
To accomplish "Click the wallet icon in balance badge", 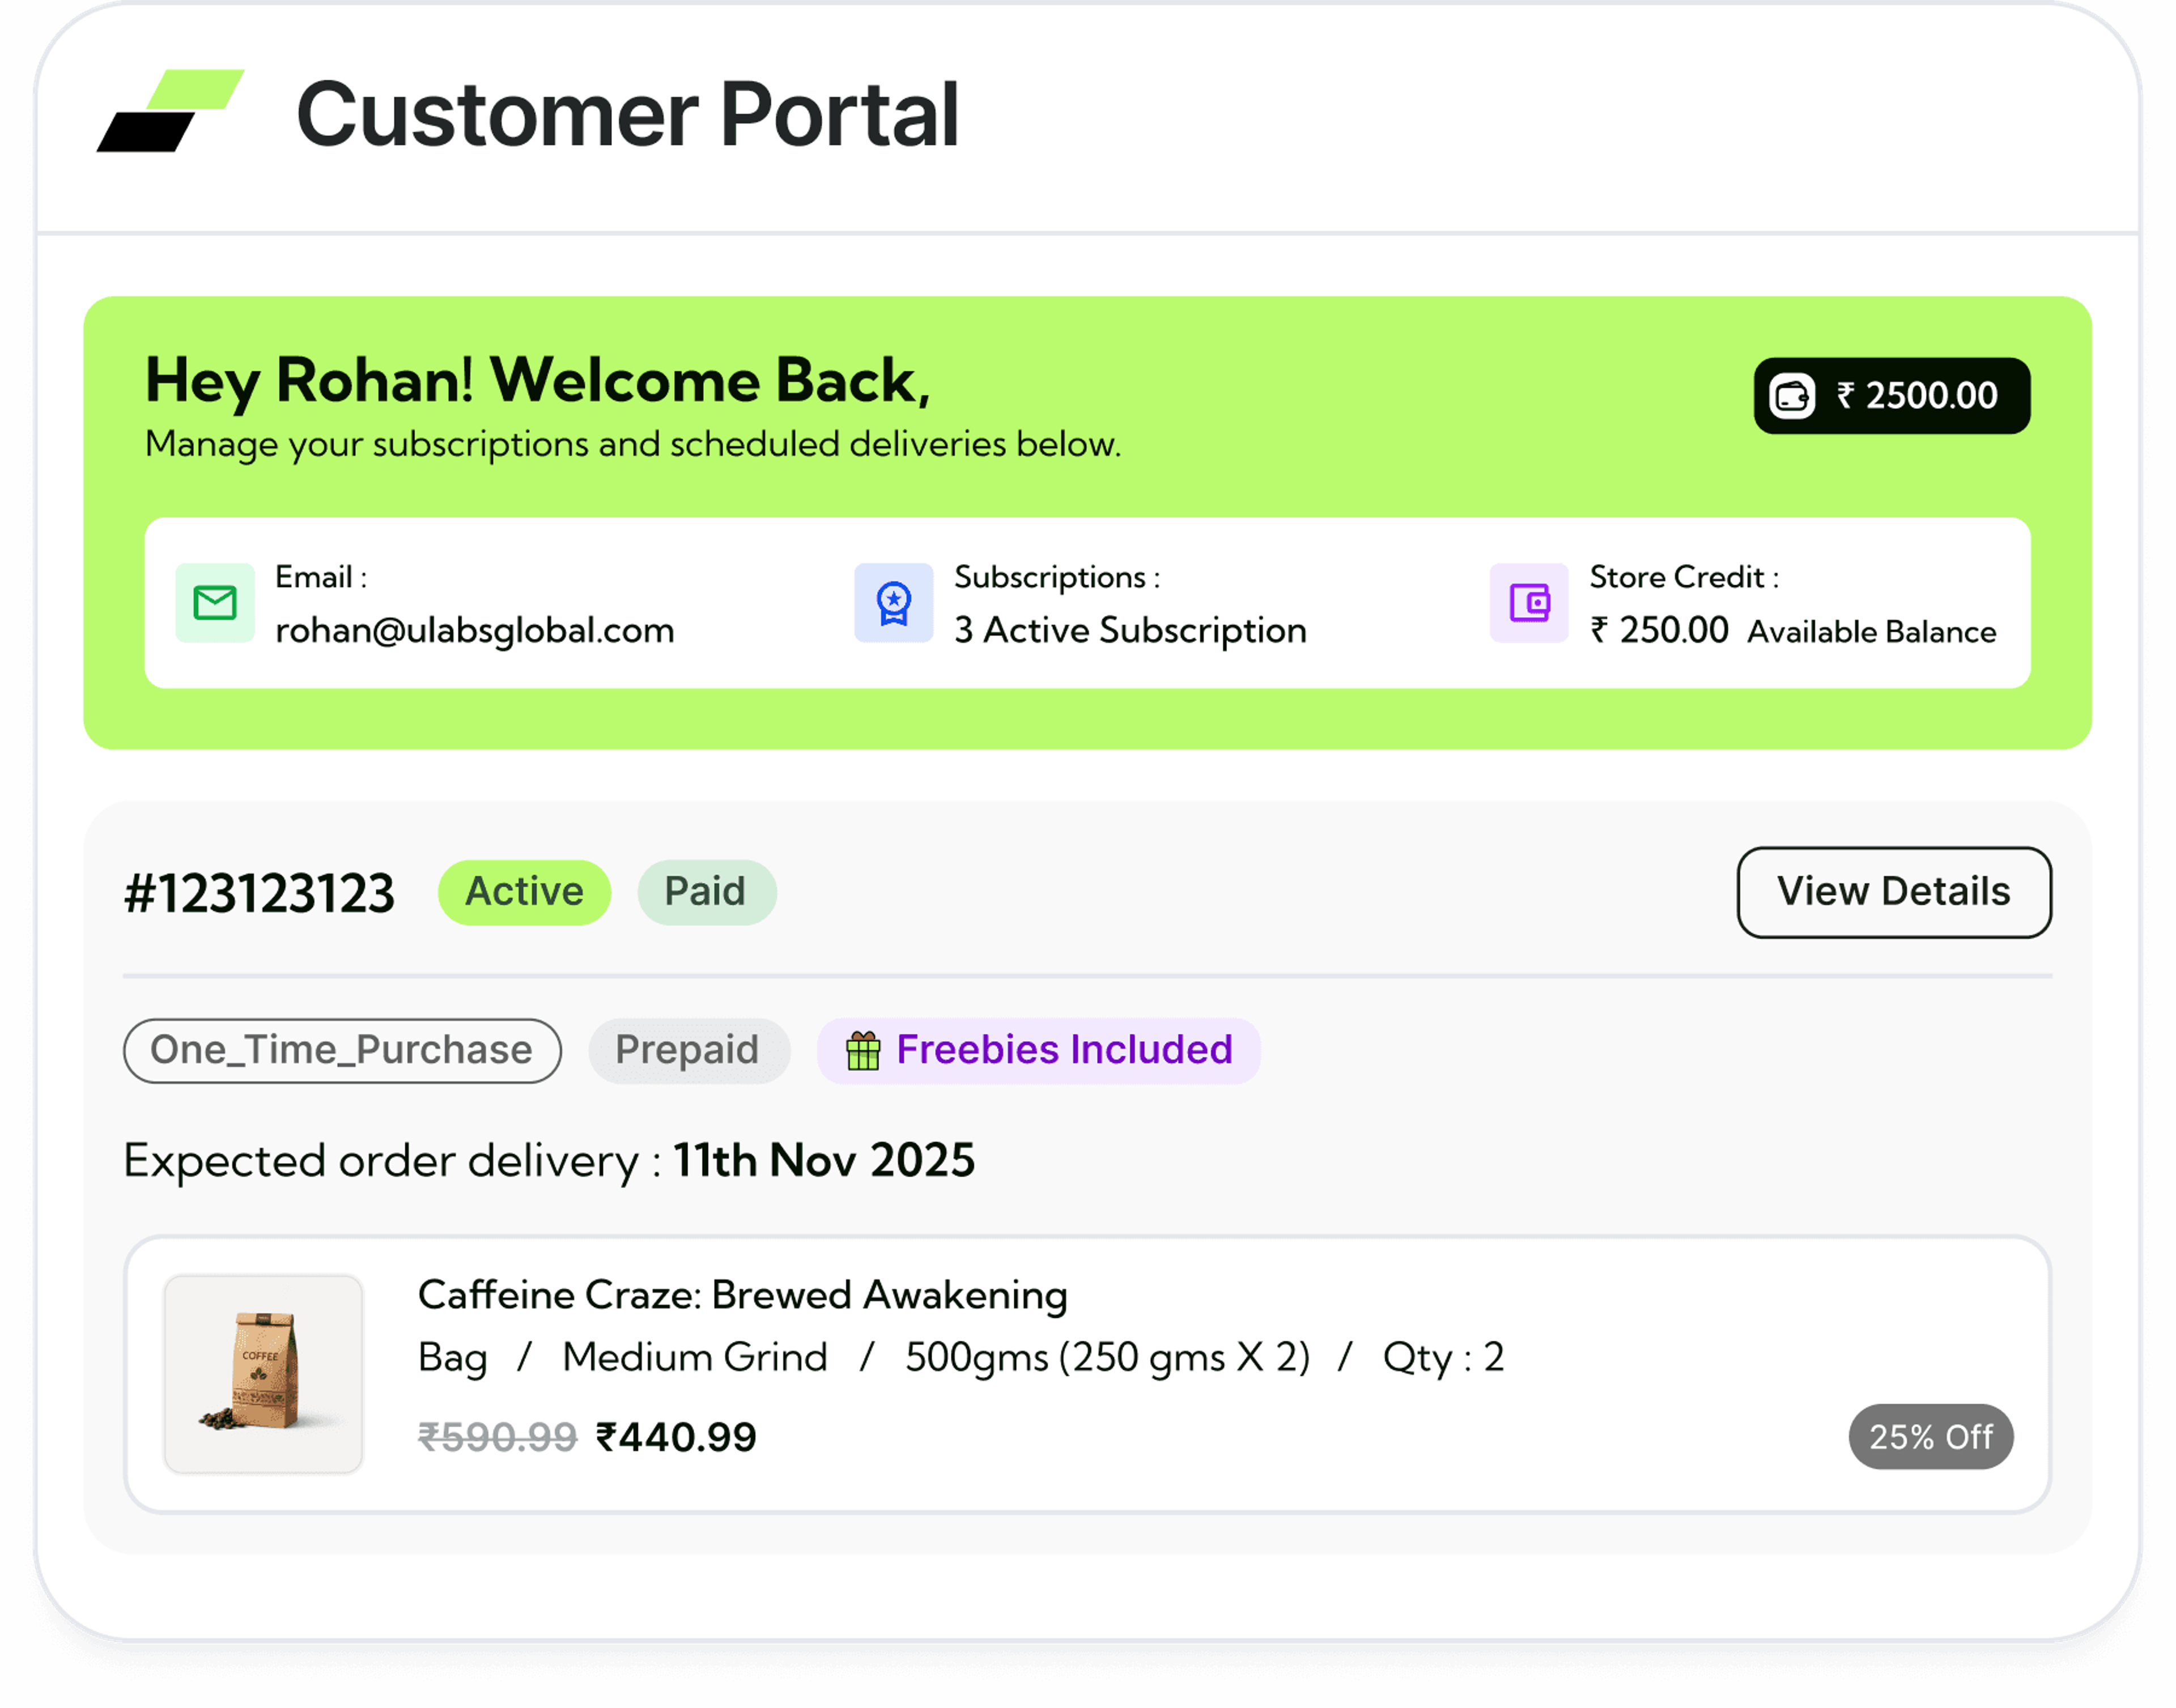I will pyautogui.click(x=1792, y=396).
